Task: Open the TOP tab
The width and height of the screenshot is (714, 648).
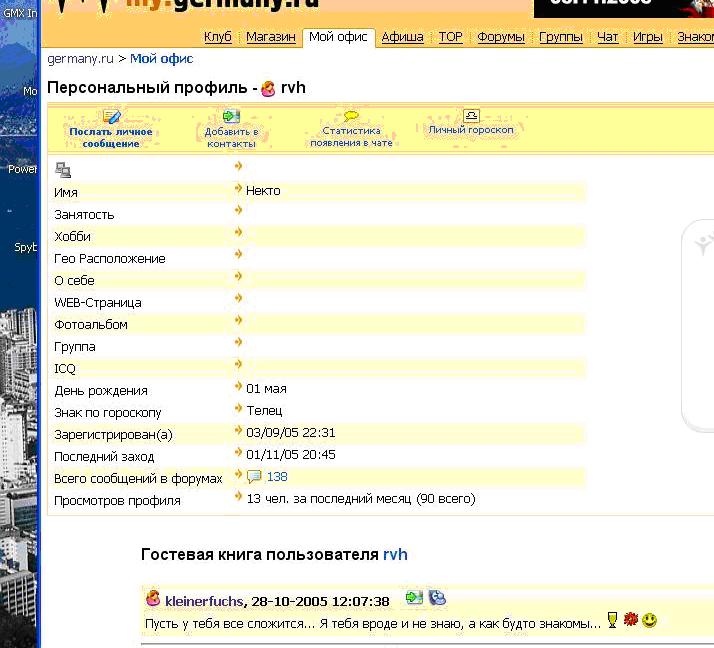Action: tap(450, 36)
